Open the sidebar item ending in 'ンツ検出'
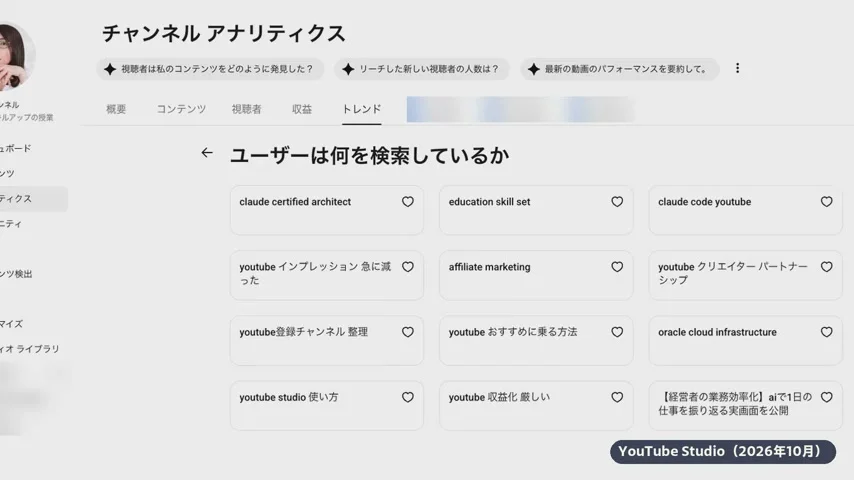 (x=16, y=274)
